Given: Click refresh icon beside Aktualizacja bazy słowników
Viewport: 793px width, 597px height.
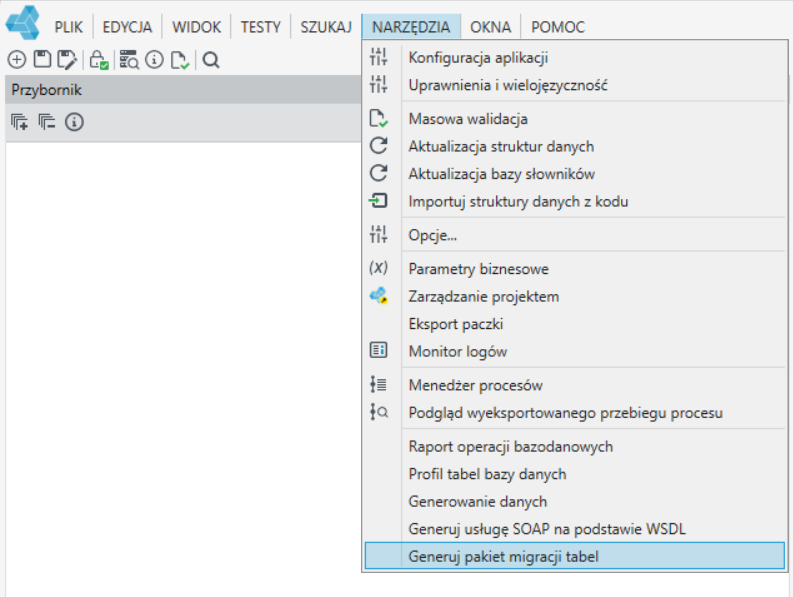Looking at the screenshot, I should point(378,173).
